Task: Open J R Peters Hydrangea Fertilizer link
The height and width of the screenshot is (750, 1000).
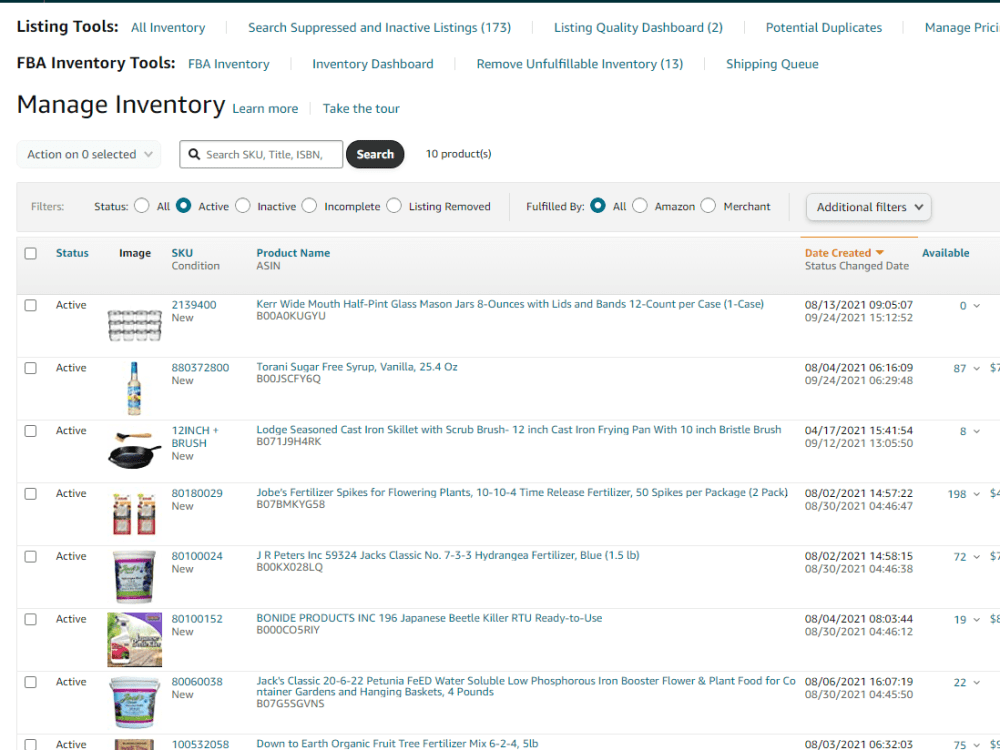Action: tap(448, 555)
